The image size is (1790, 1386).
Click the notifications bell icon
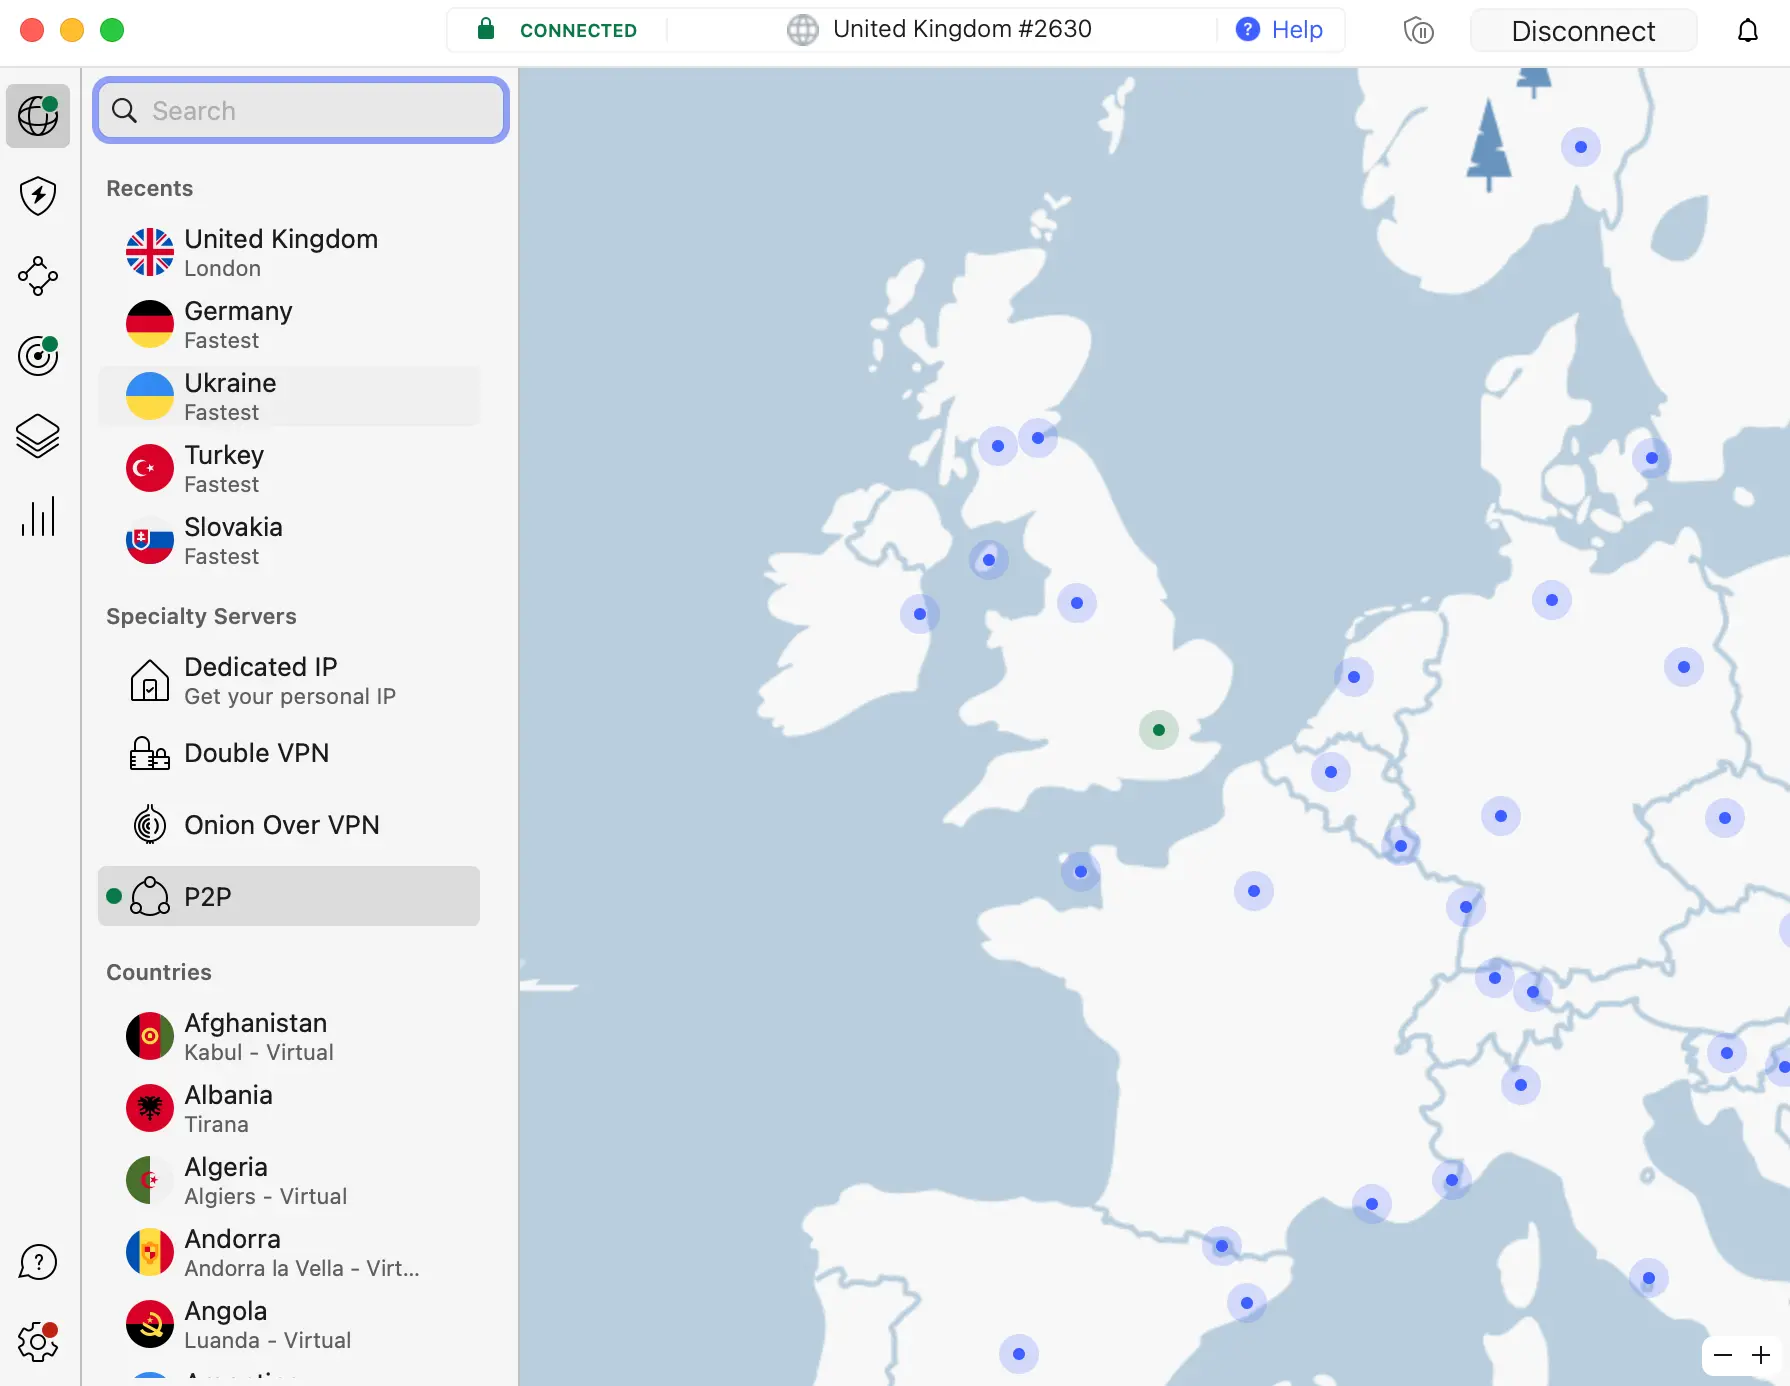1747,31
